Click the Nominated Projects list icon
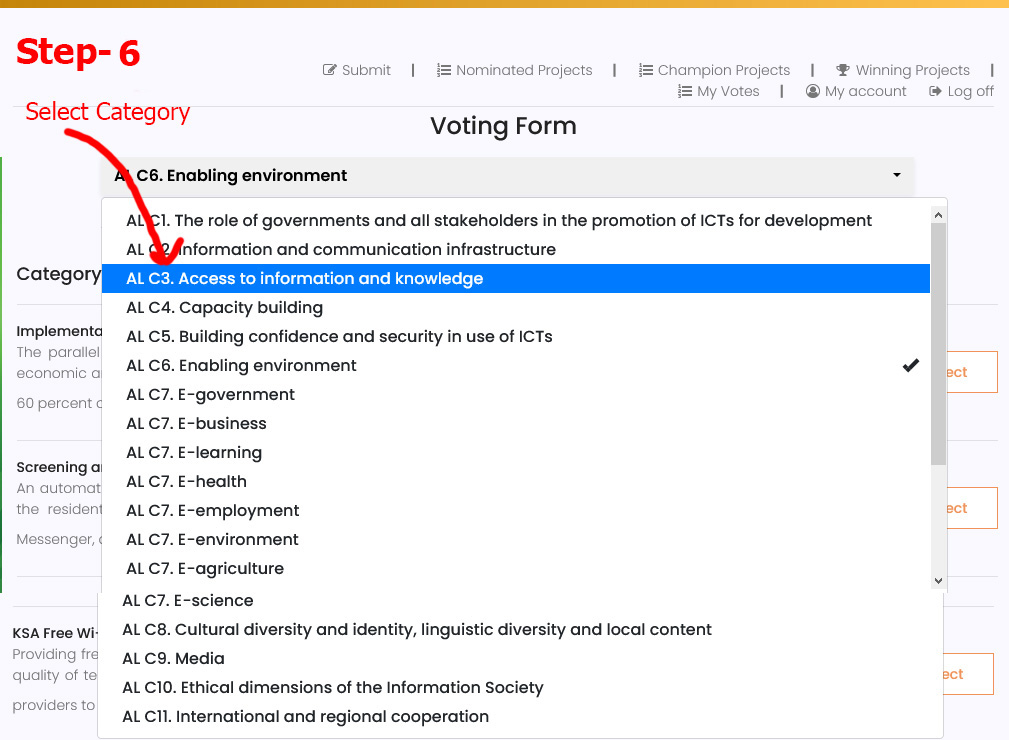The height and width of the screenshot is (740, 1009). point(443,69)
